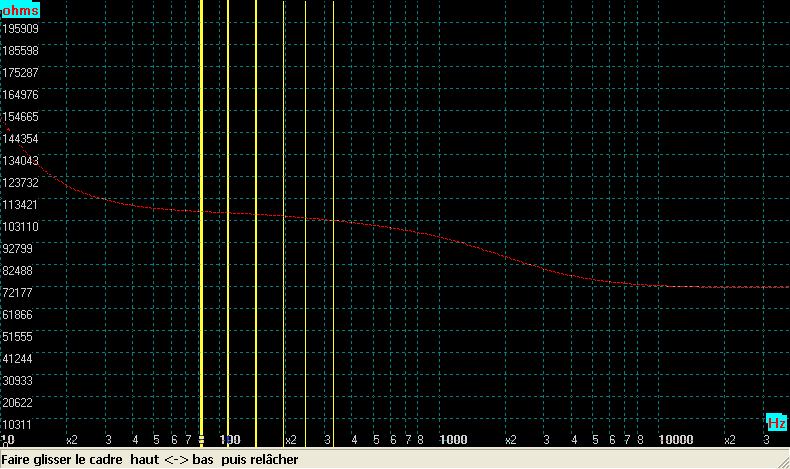Click the 100 frequency axis label
Screen dimensions: 790x469
pos(230,440)
